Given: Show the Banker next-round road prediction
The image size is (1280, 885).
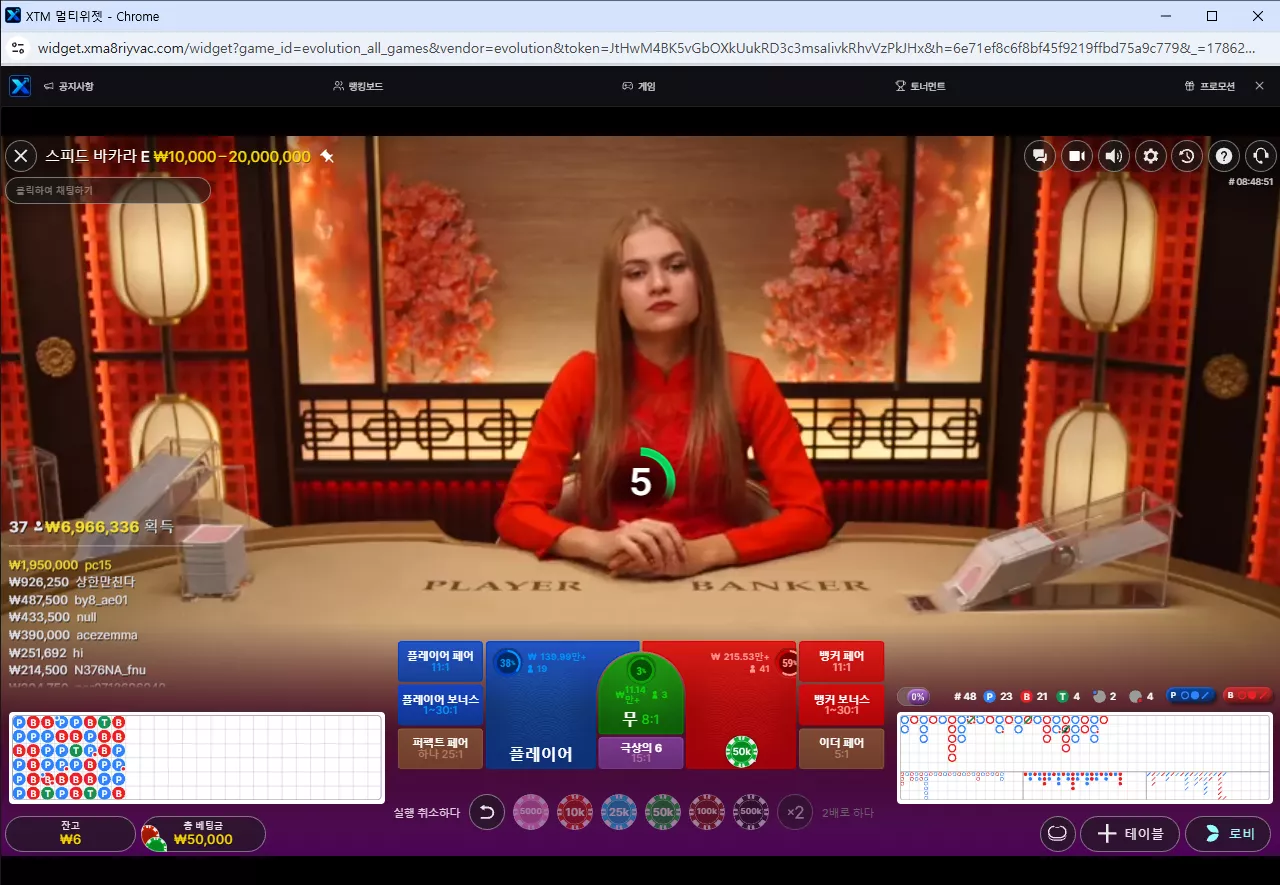Looking at the screenshot, I should 1248,696.
